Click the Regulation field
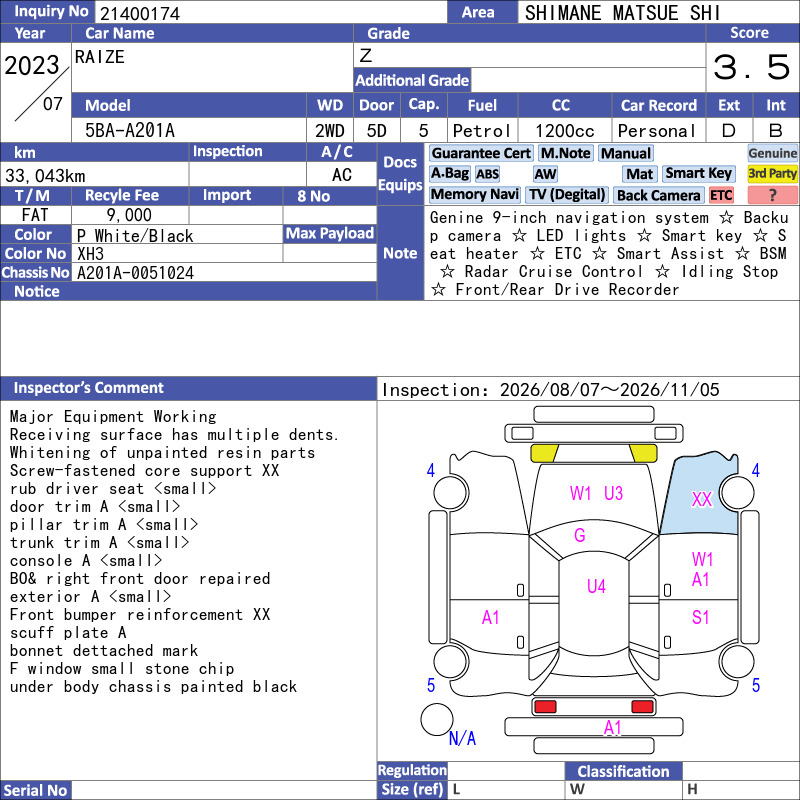 click(506, 771)
